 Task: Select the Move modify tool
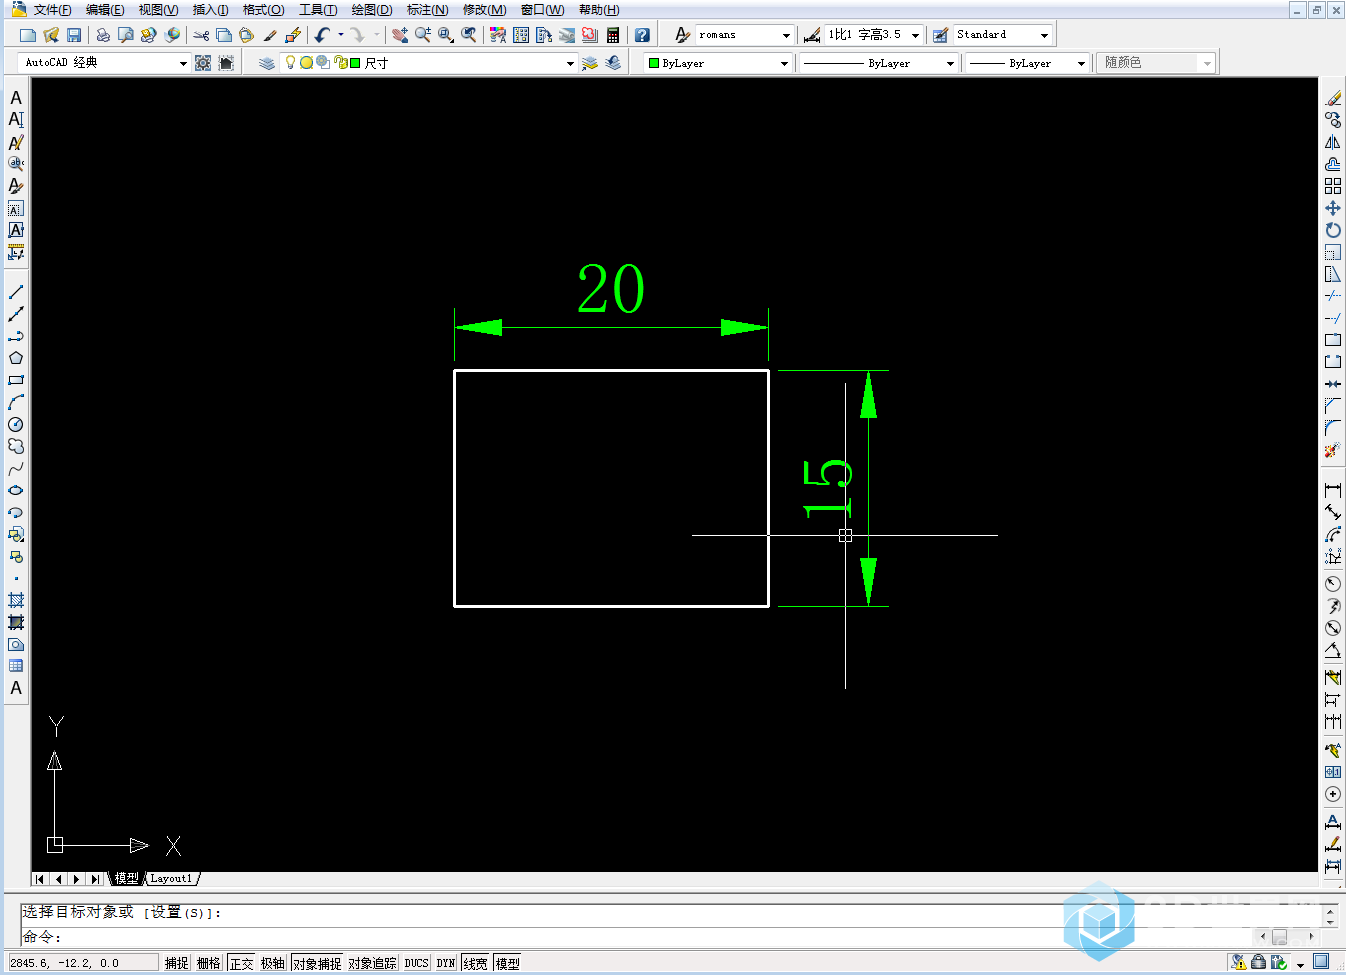click(x=1333, y=208)
